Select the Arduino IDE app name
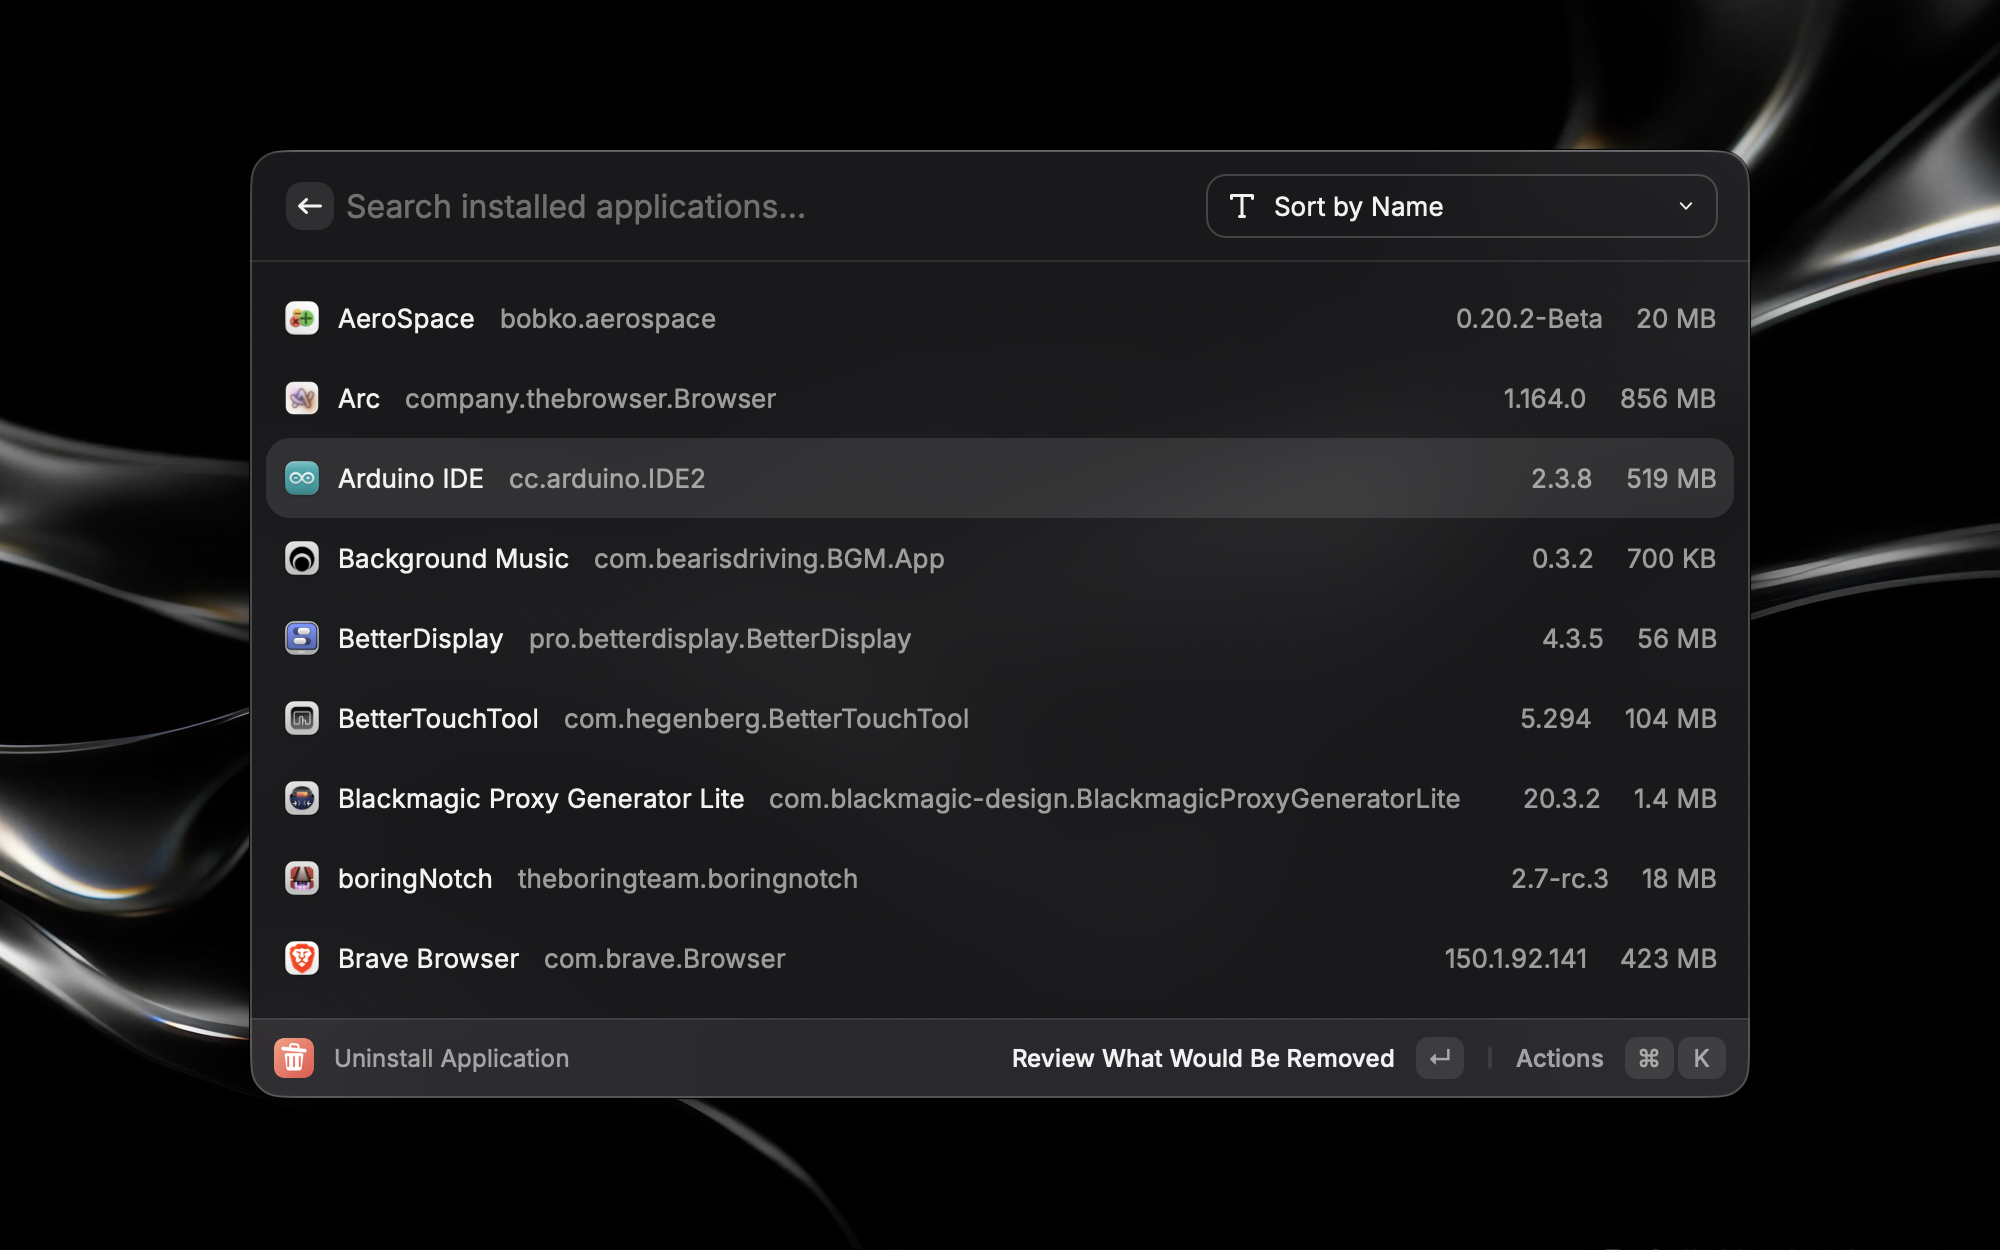This screenshot has width=2000, height=1250. [411, 478]
